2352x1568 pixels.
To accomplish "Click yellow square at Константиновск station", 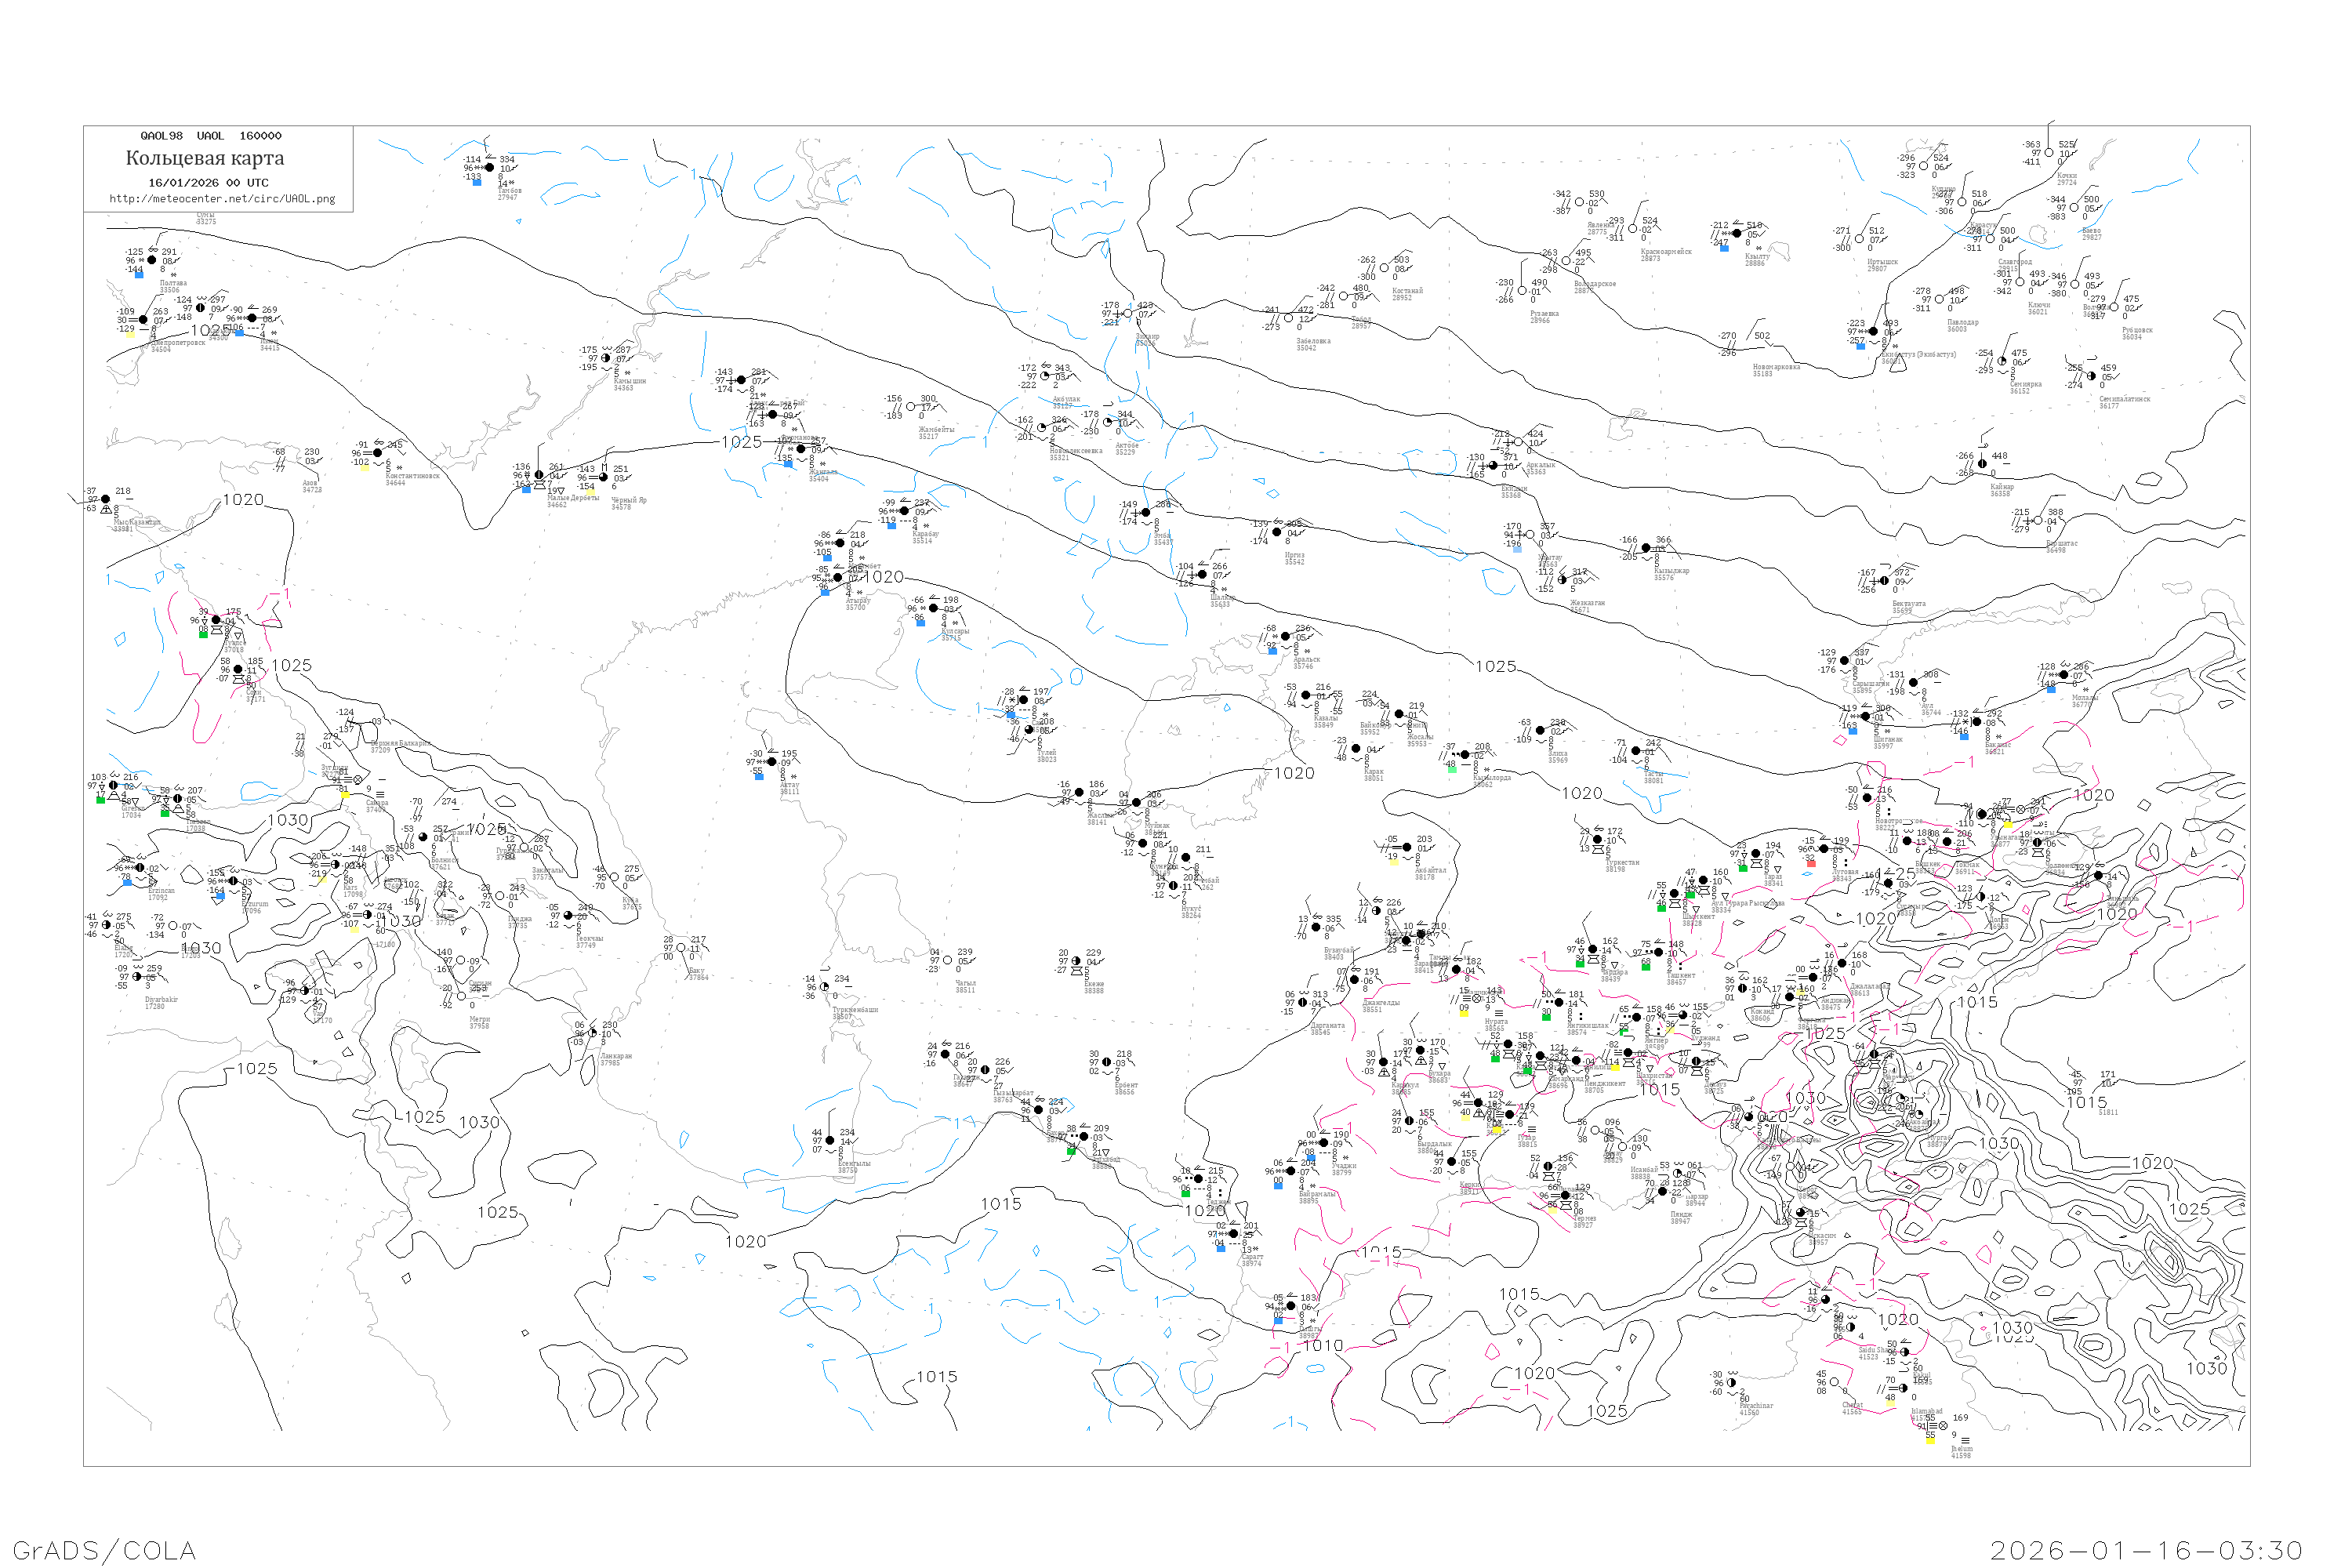I will point(364,468).
